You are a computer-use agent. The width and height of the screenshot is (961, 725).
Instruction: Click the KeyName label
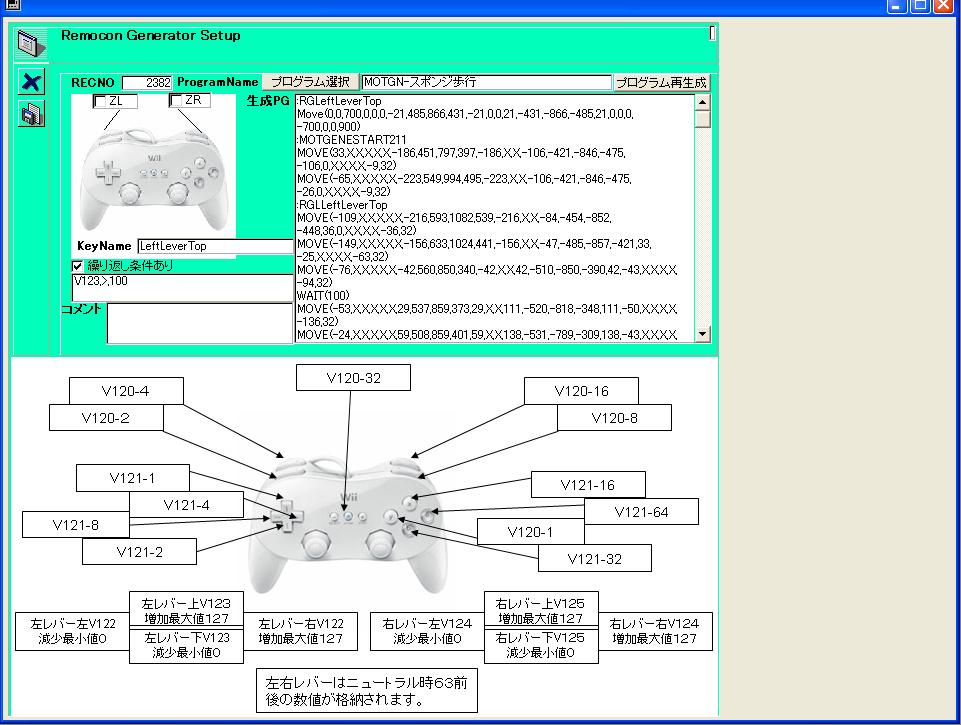tap(104, 246)
